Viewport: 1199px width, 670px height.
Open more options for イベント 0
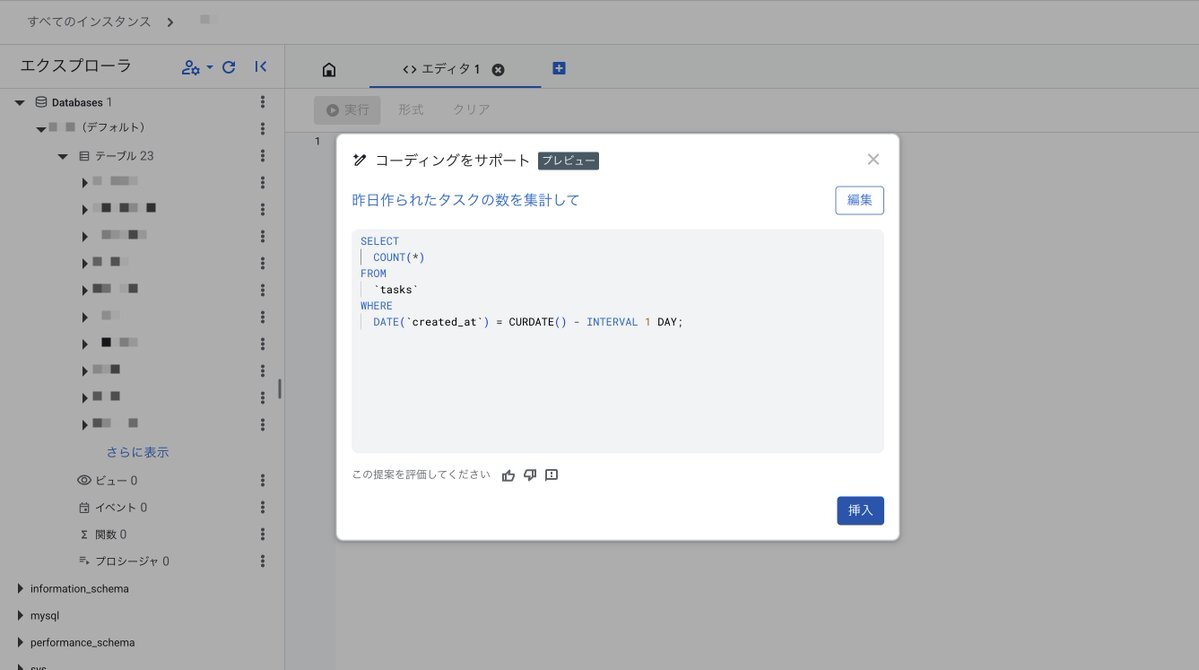click(x=262, y=507)
